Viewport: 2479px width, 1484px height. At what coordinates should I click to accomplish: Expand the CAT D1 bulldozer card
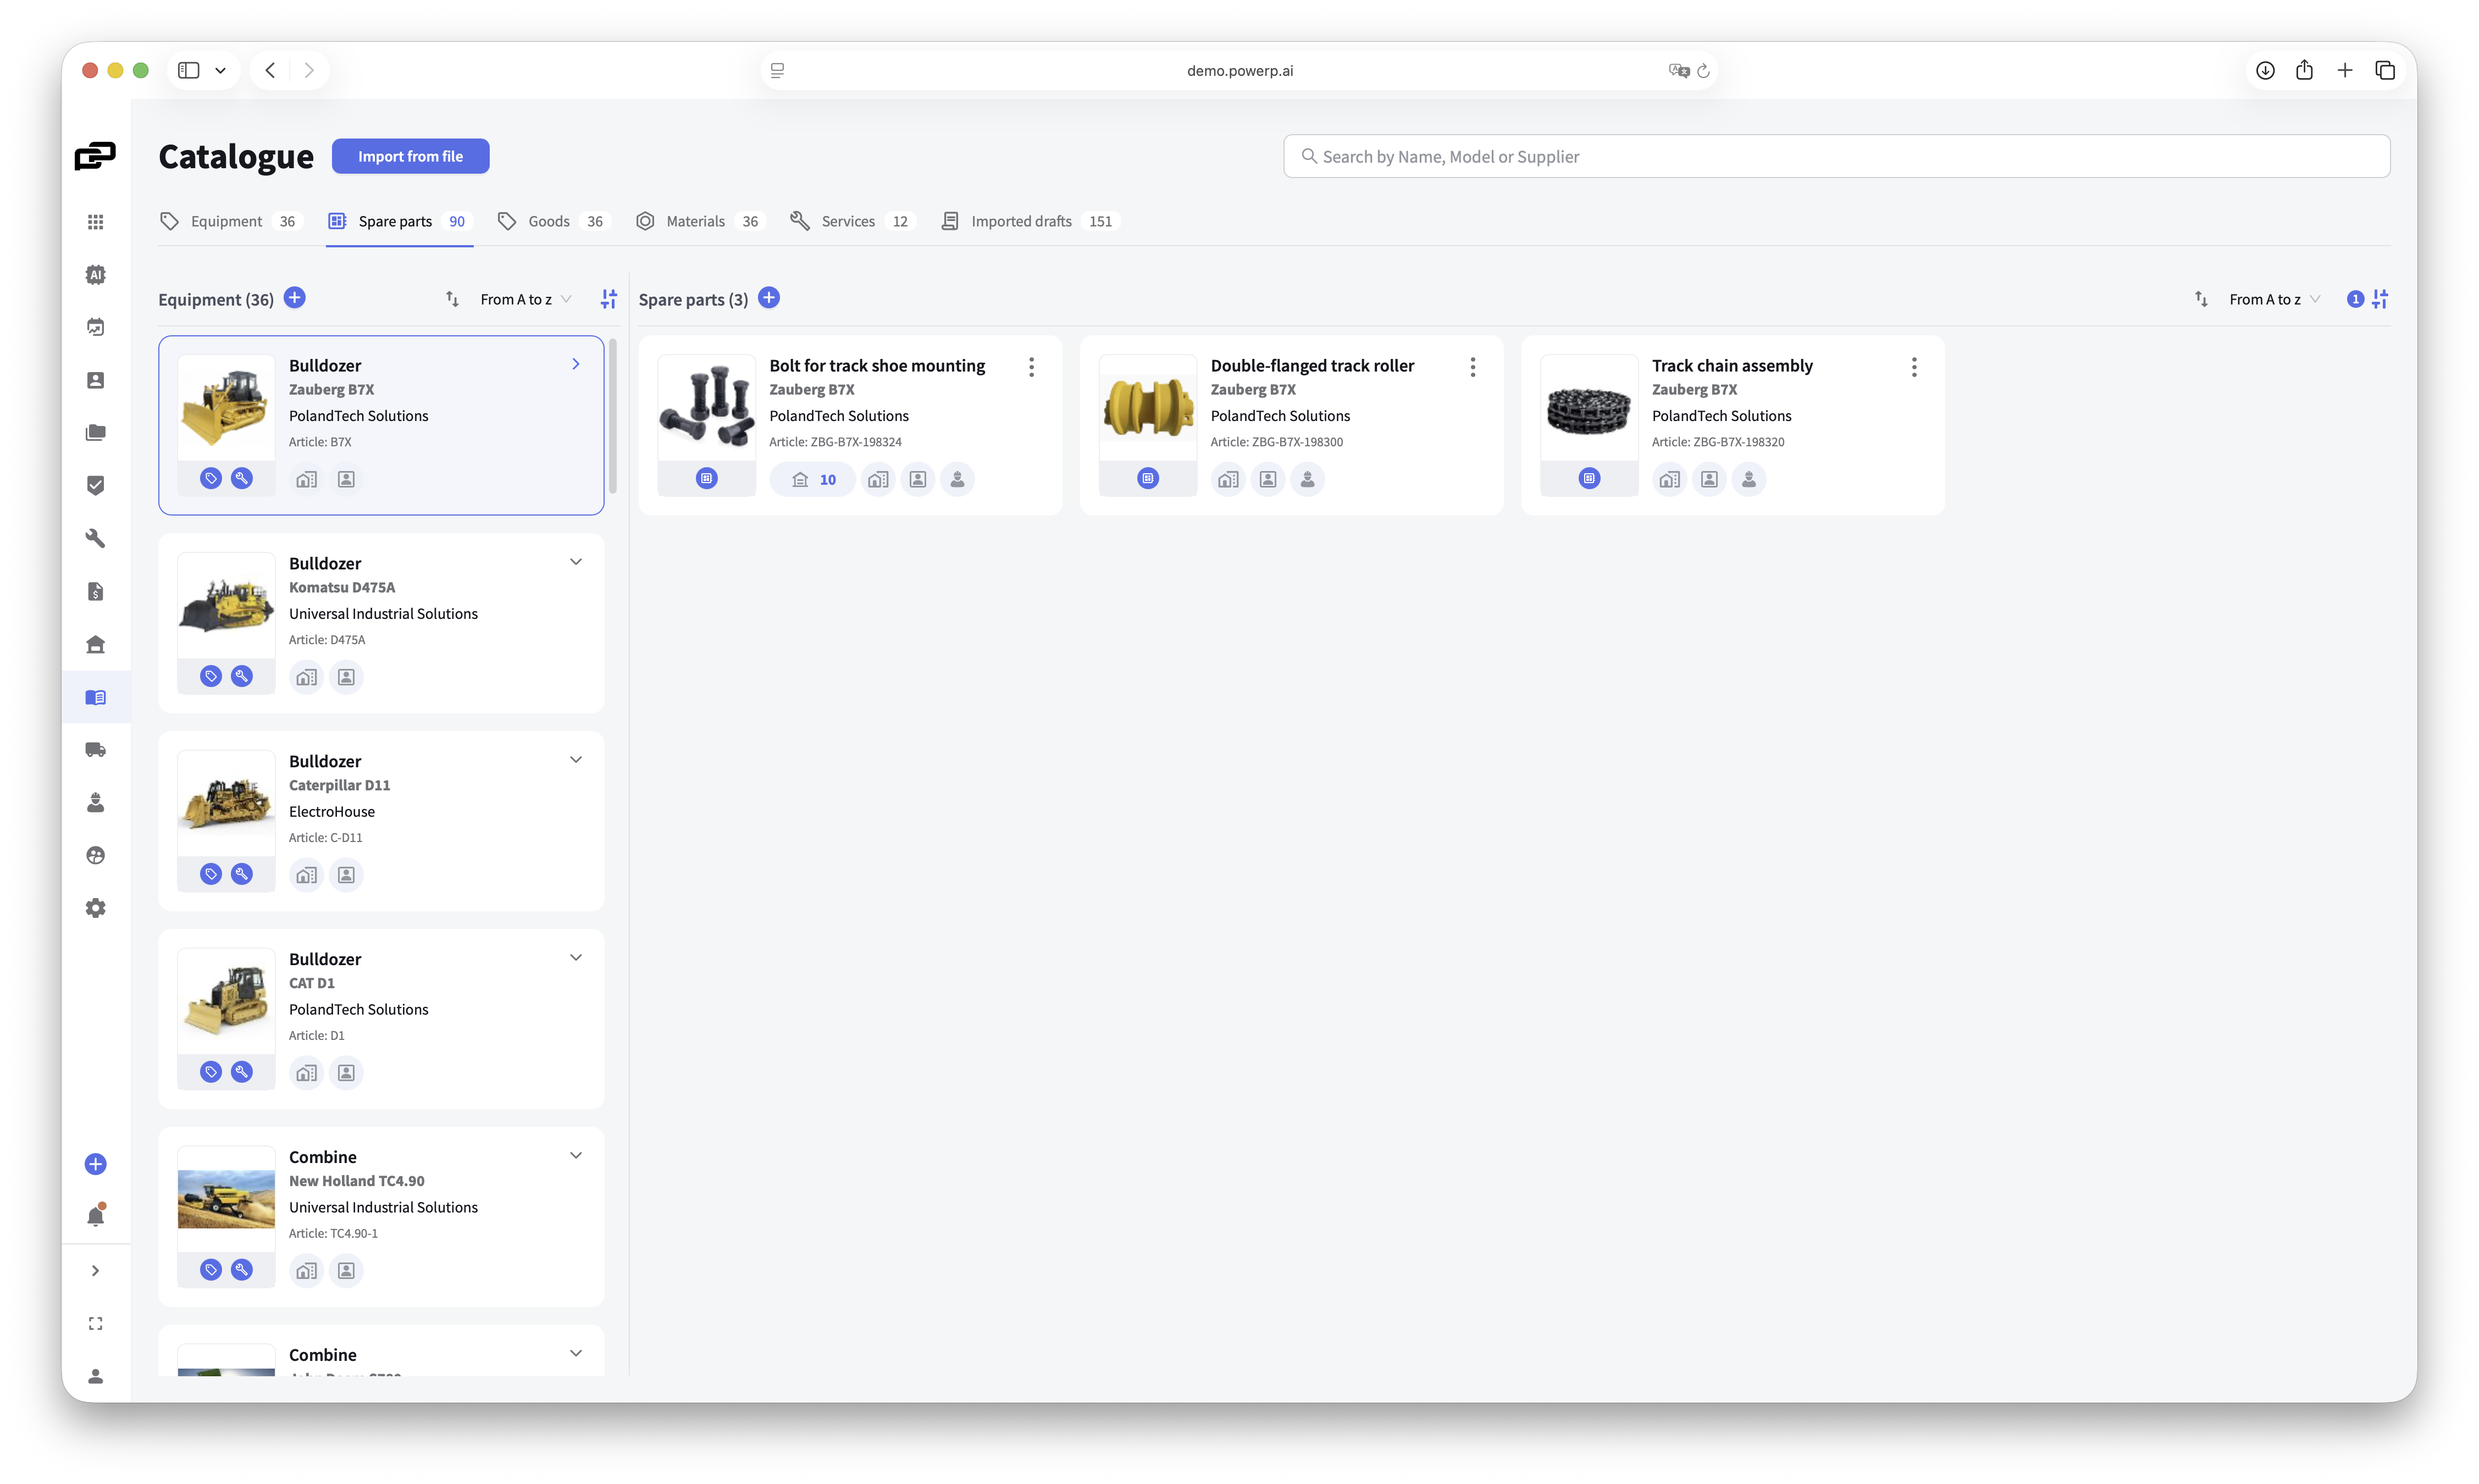576,958
